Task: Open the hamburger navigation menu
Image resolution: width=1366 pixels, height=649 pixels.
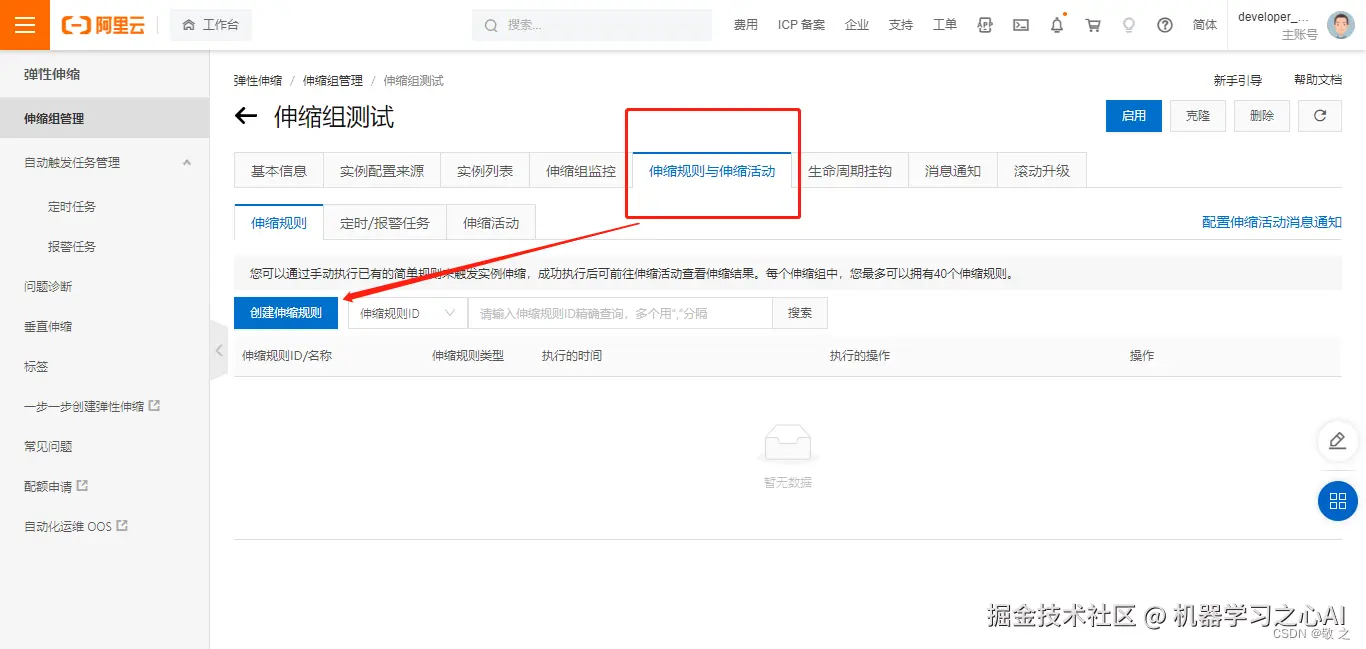Action: click(x=24, y=24)
